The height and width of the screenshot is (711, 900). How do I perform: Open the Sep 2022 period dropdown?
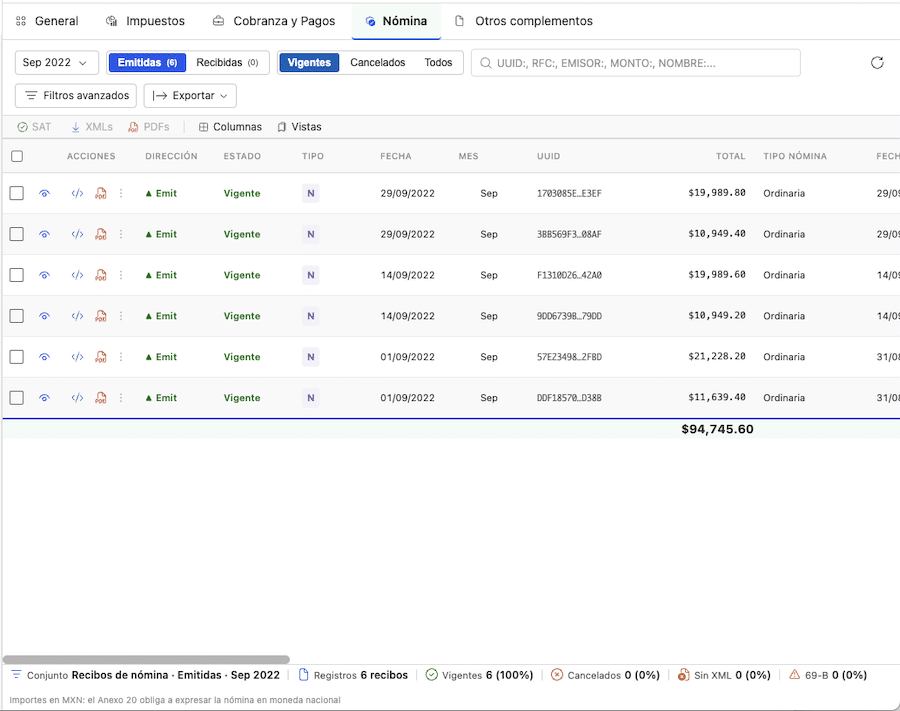(x=56, y=63)
